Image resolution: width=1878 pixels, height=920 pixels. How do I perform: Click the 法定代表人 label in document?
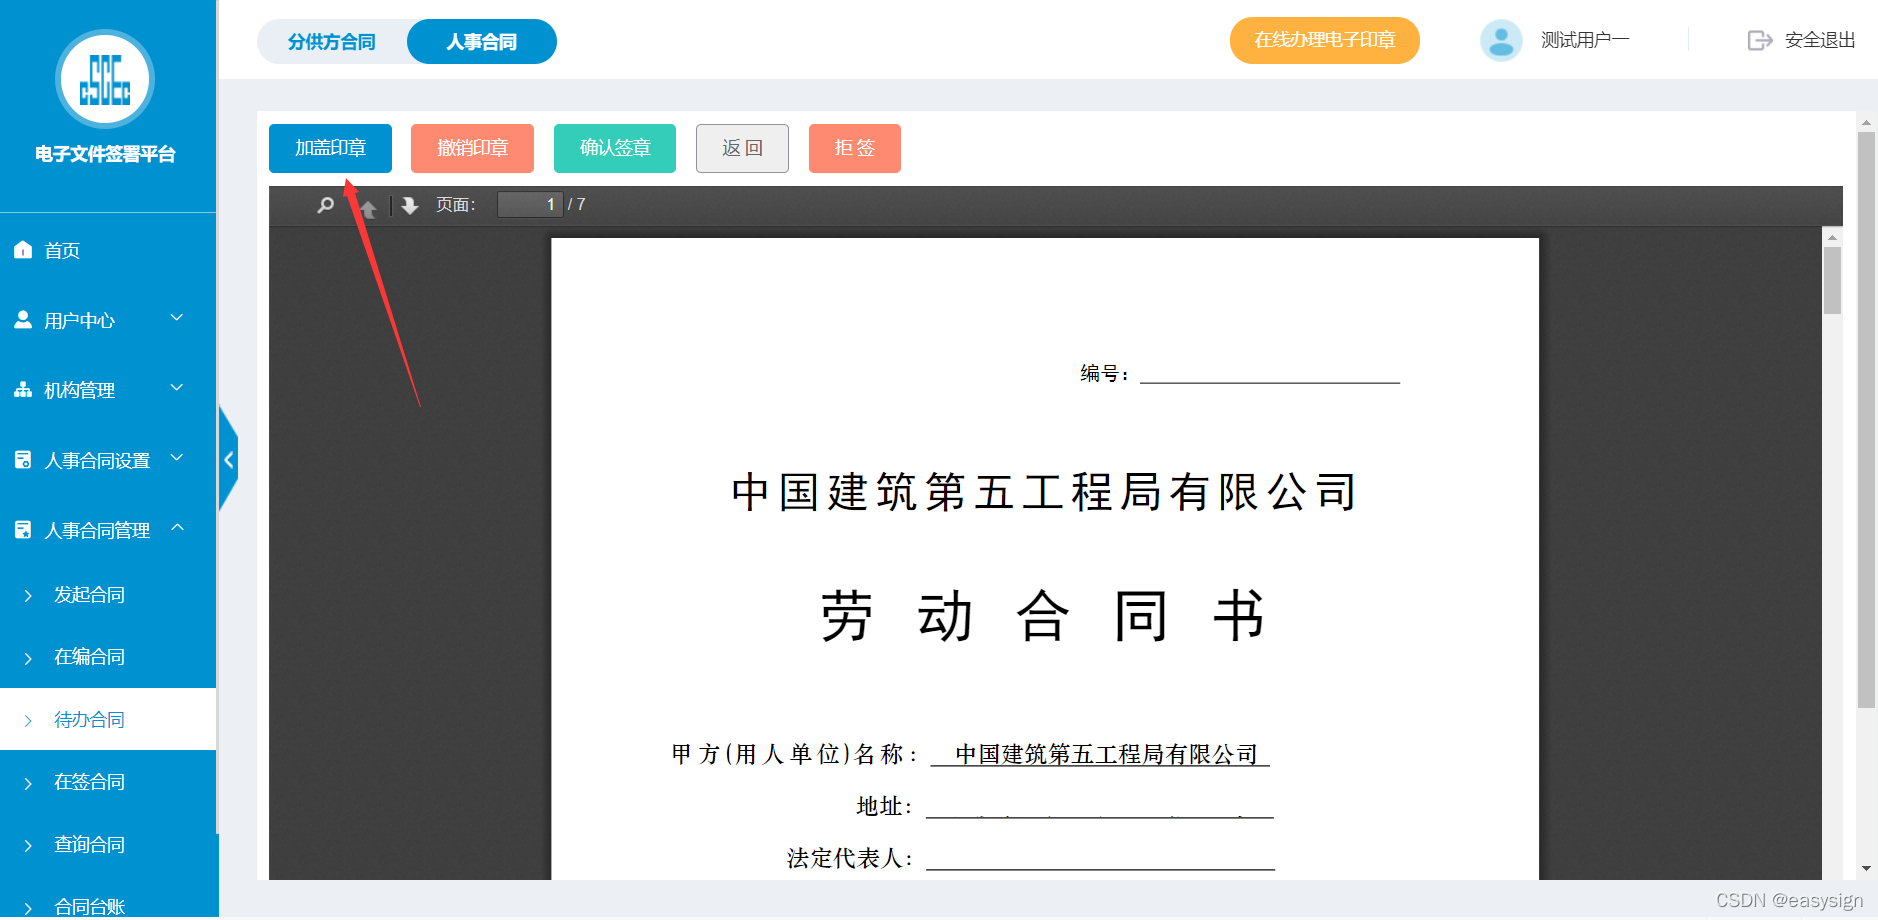(849, 858)
